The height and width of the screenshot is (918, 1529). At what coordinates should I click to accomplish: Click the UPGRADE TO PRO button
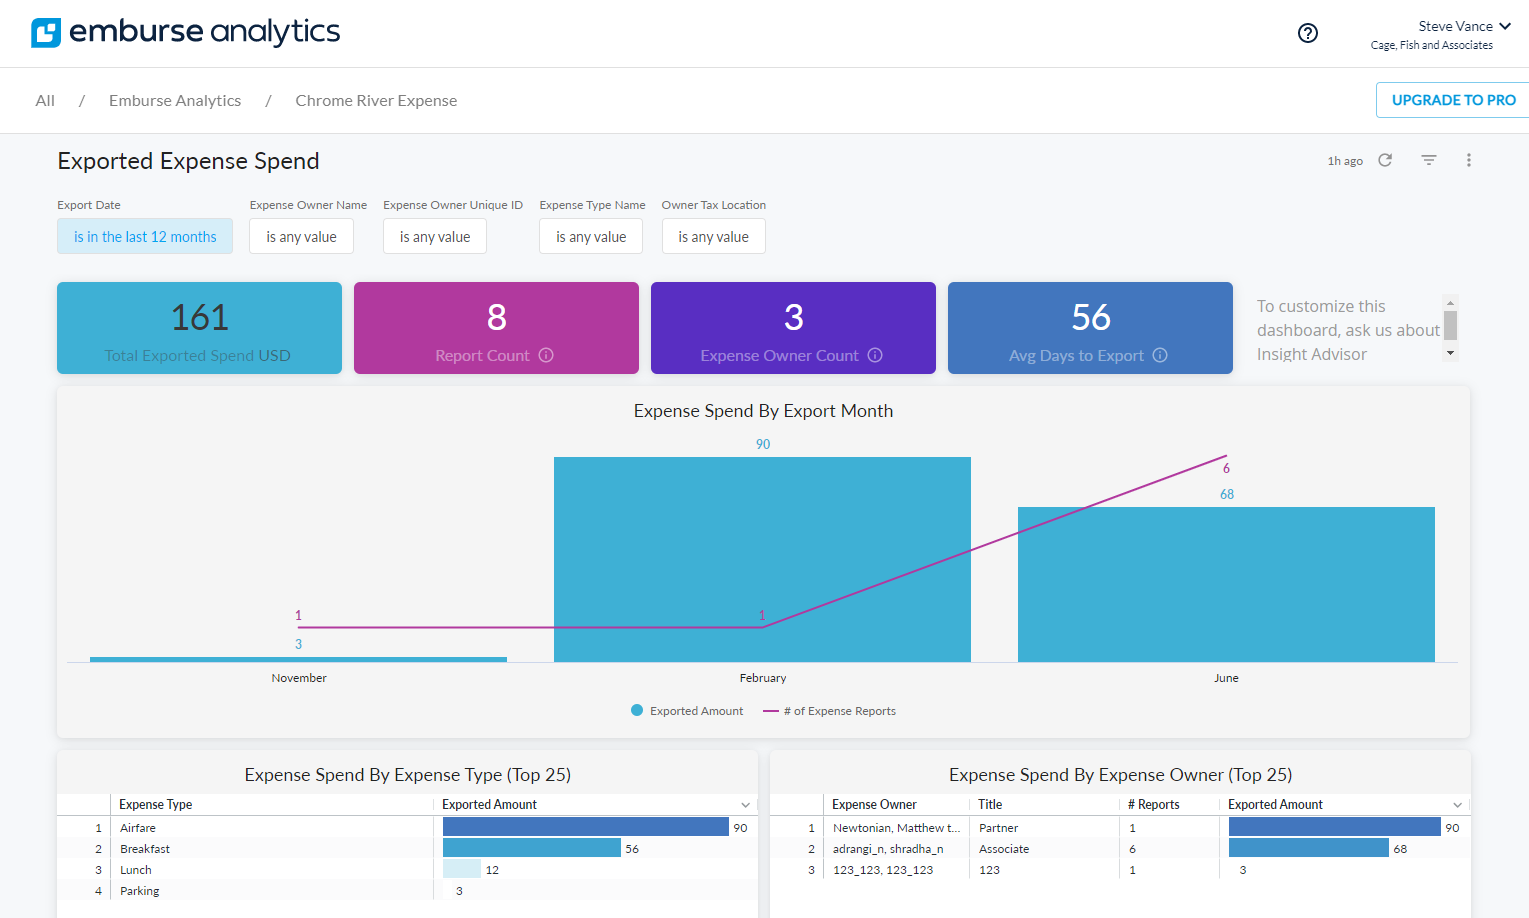pyautogui.click(x=1452, y=100)
